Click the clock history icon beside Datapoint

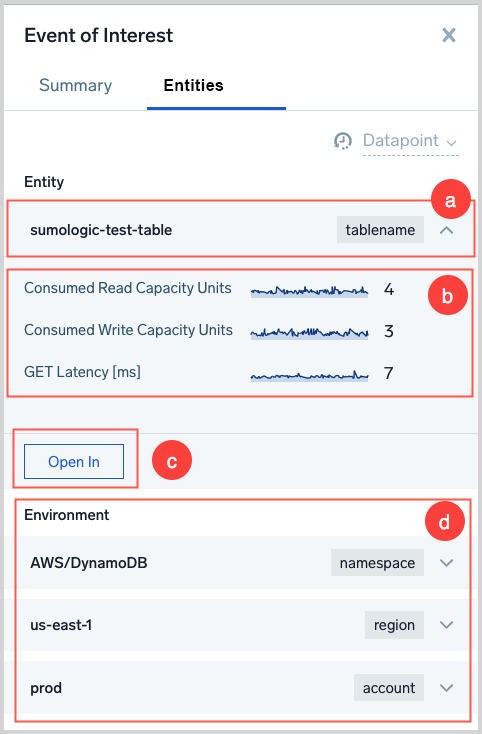coord(343,140)
